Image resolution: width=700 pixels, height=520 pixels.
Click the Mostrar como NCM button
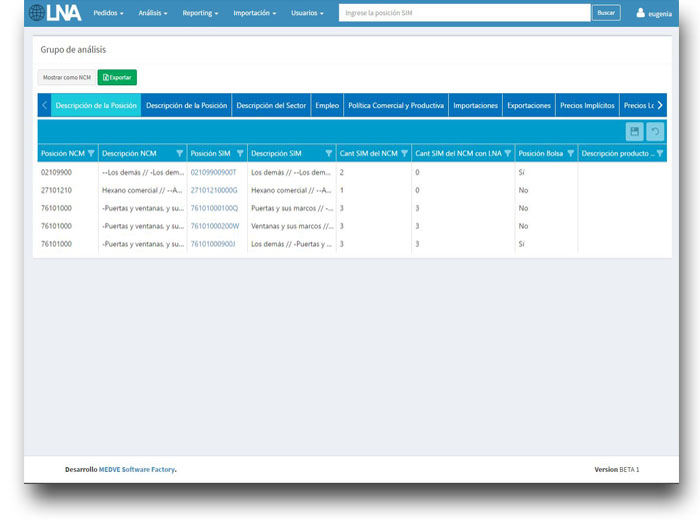point(66,77)
